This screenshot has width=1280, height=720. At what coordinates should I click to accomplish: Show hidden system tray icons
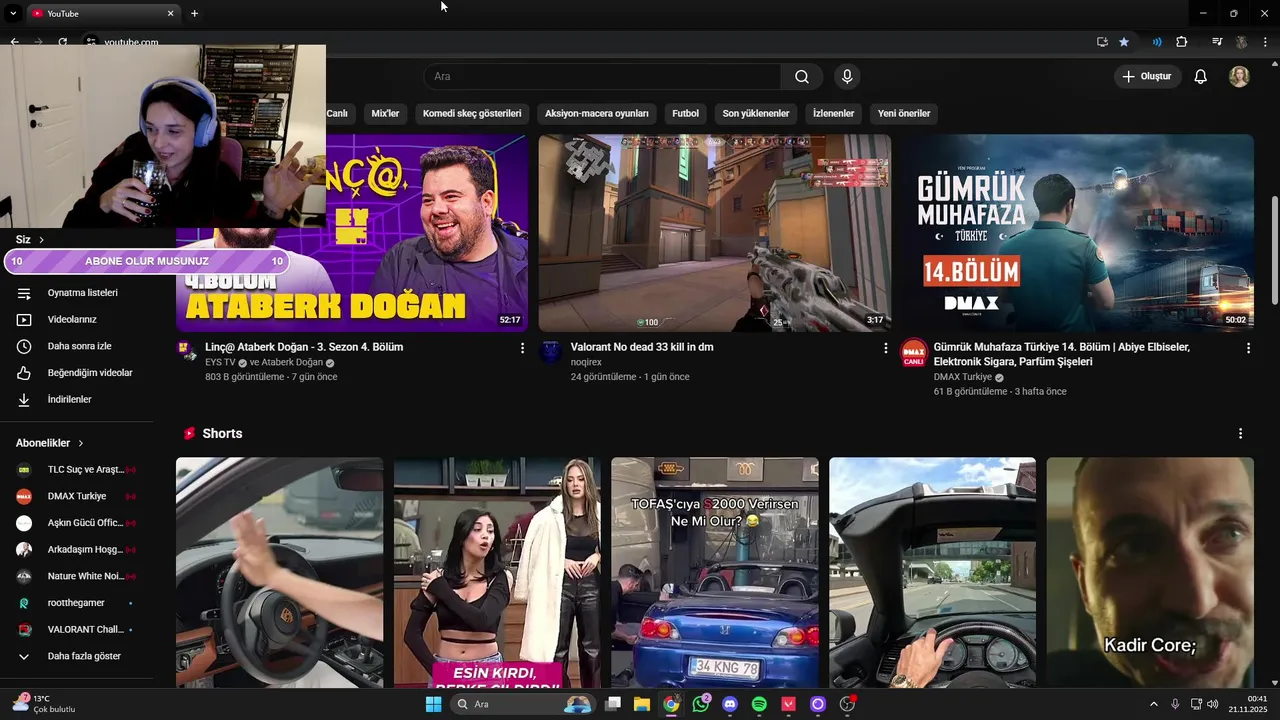(1153, 704)
